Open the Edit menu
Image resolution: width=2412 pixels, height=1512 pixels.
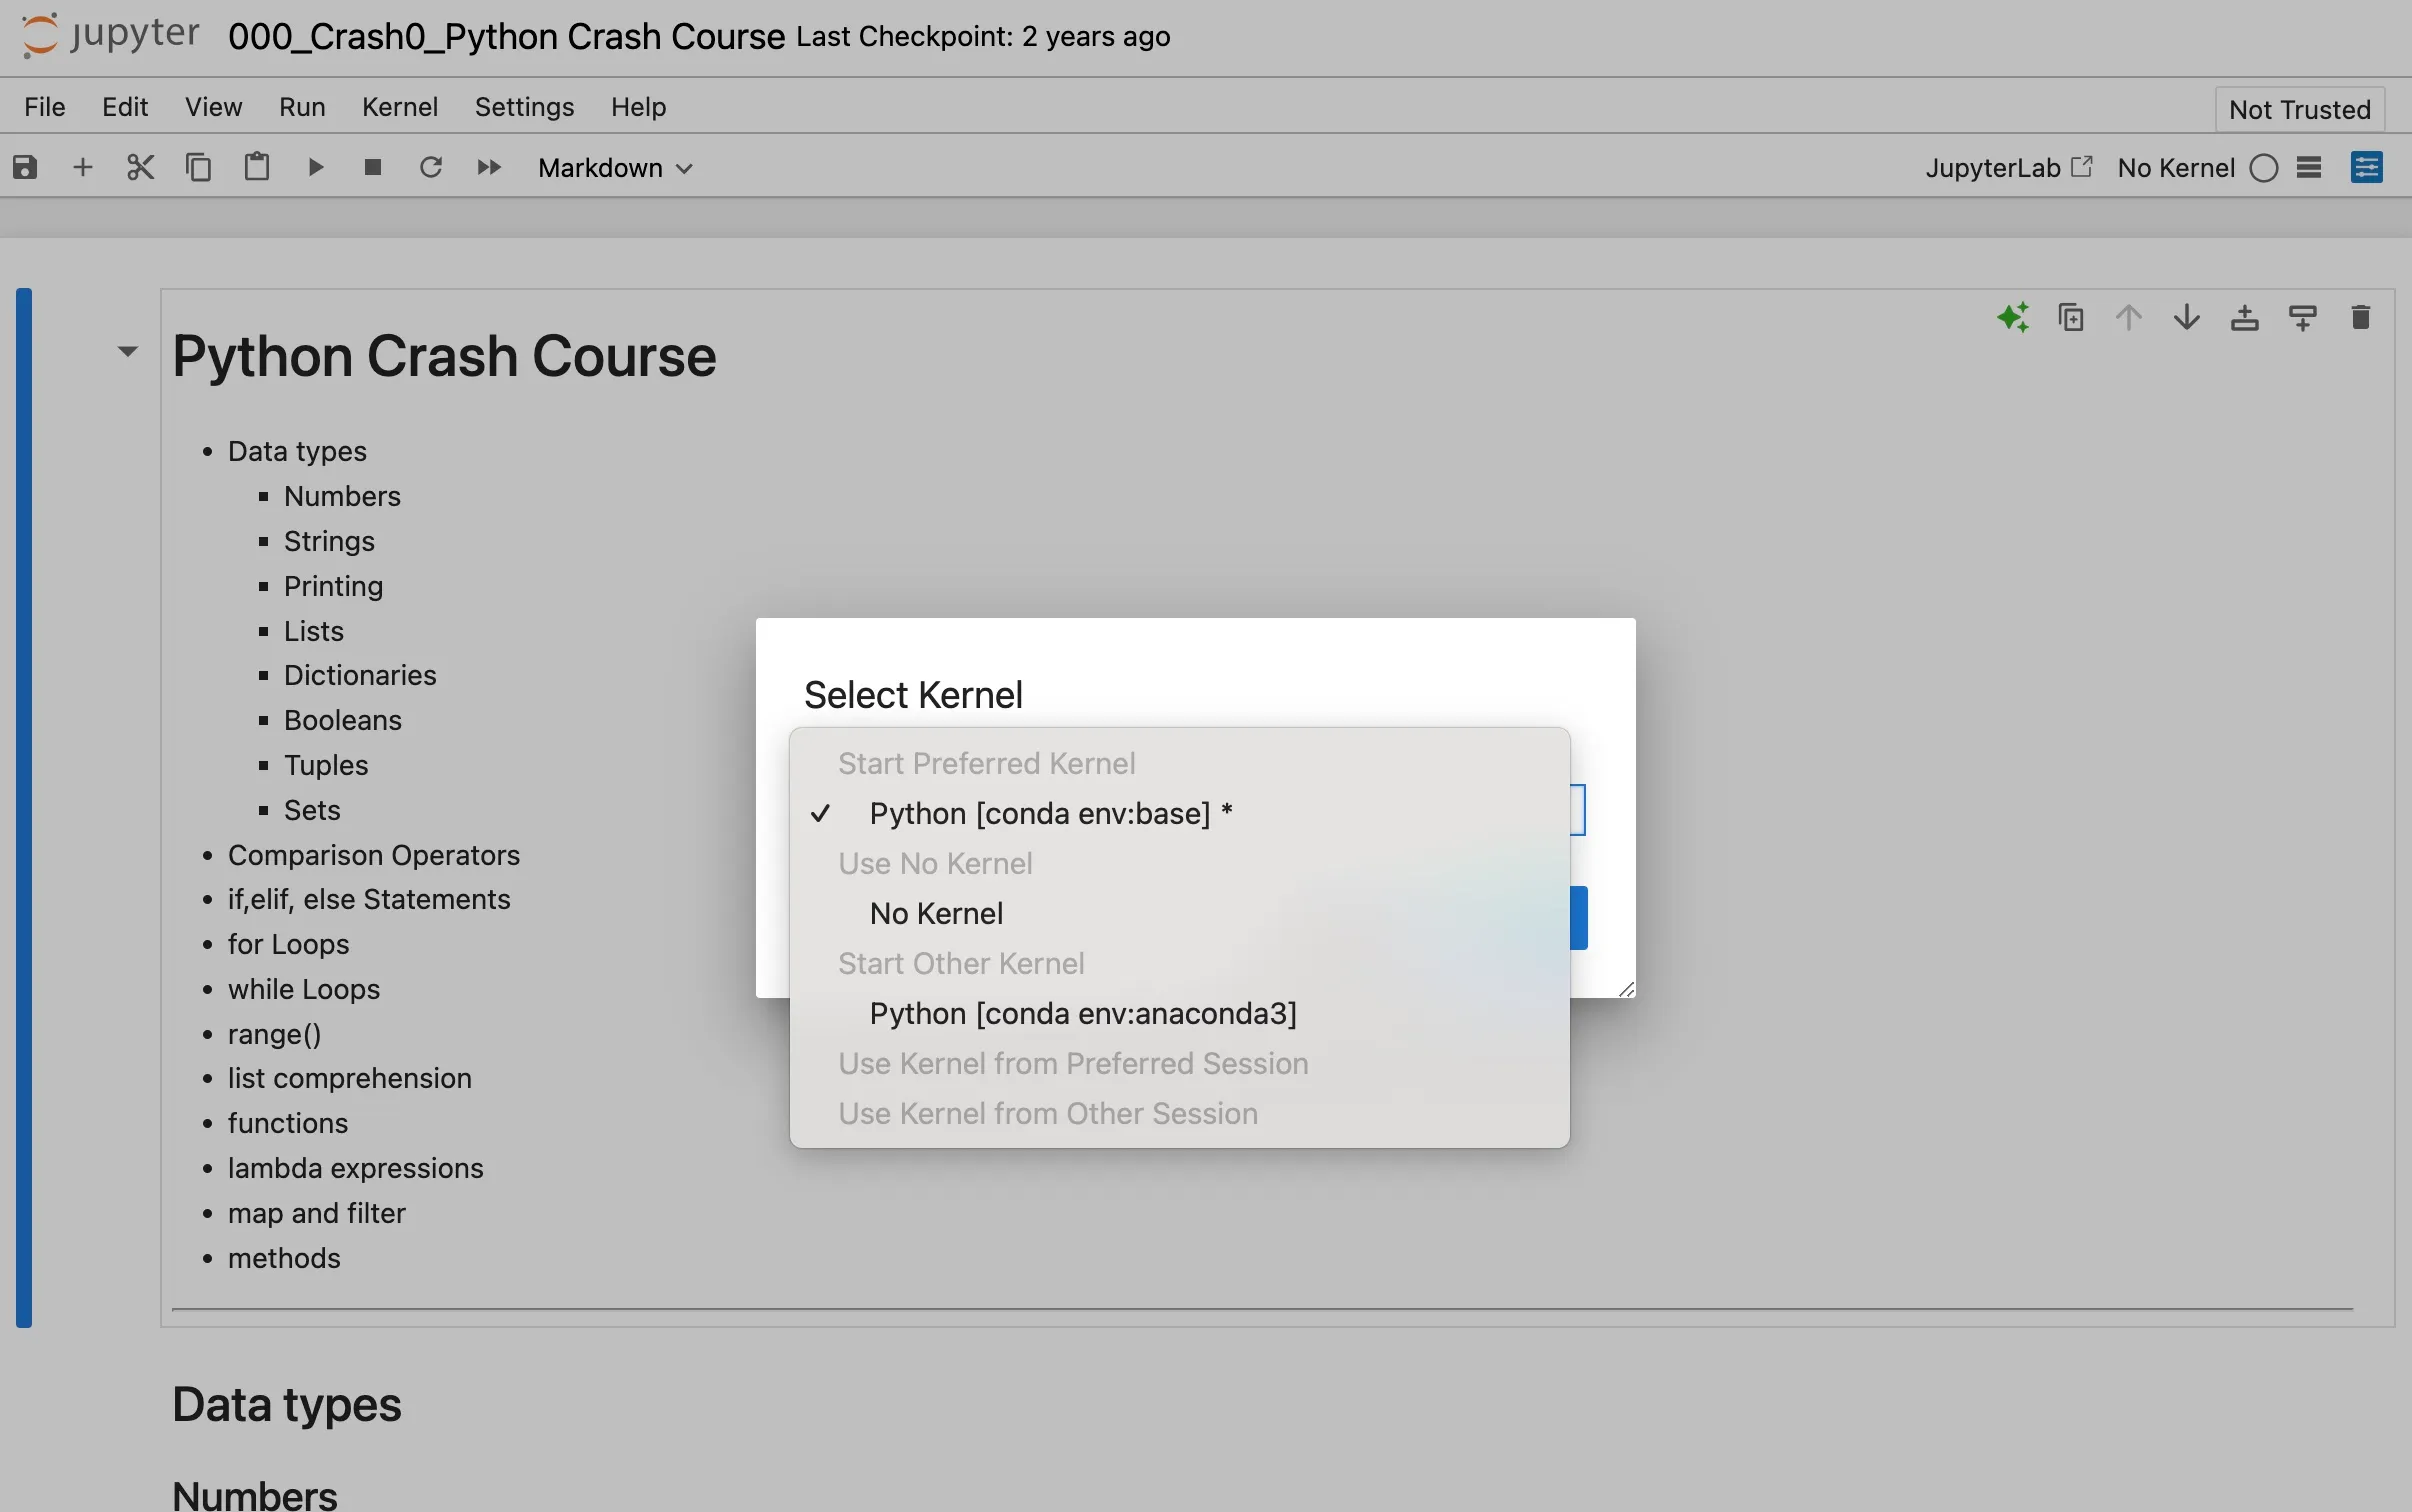[x=125, y=107]
